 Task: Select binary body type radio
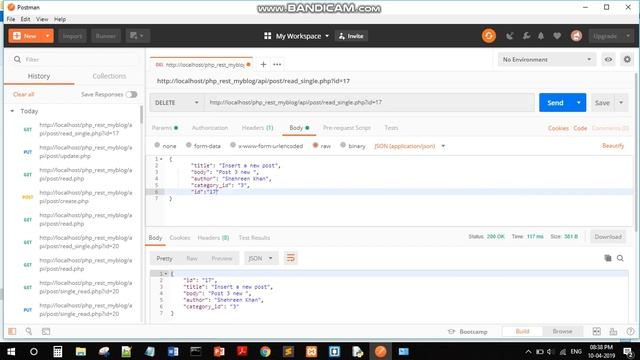(x=343, y=145)
